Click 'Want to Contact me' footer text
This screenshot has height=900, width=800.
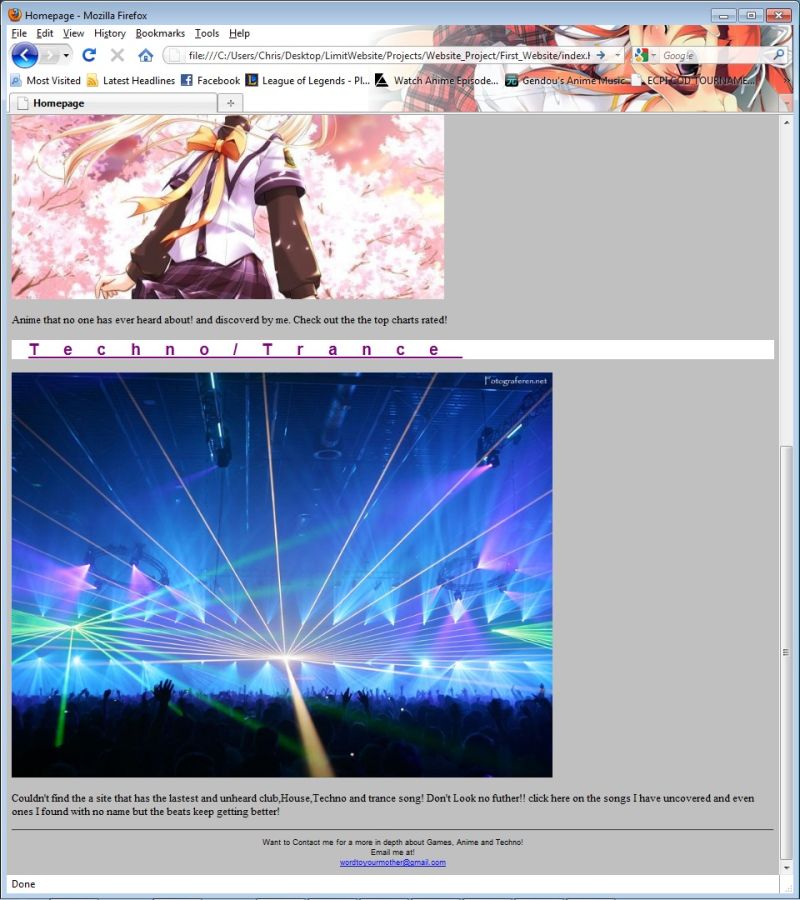[393, 842]
